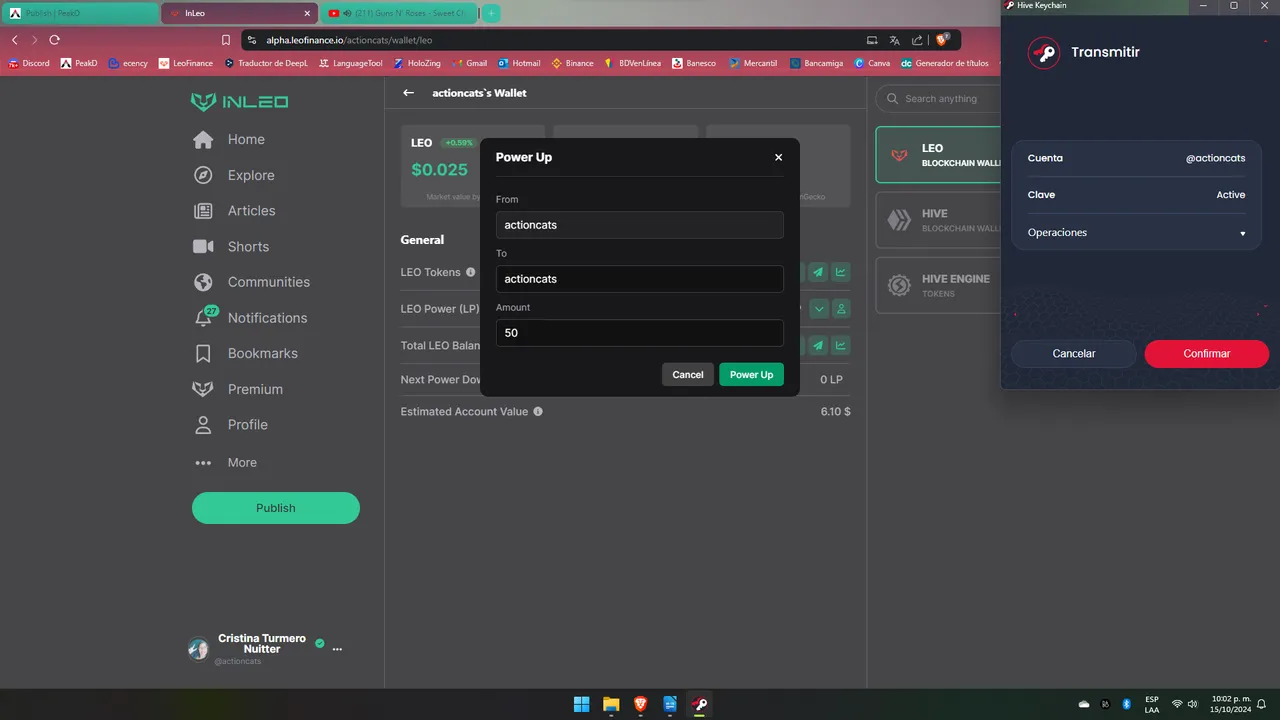Viewport: 1280px width, 720px height.
Task: Click the Brave icon in the taskbar
Action: 641,704
